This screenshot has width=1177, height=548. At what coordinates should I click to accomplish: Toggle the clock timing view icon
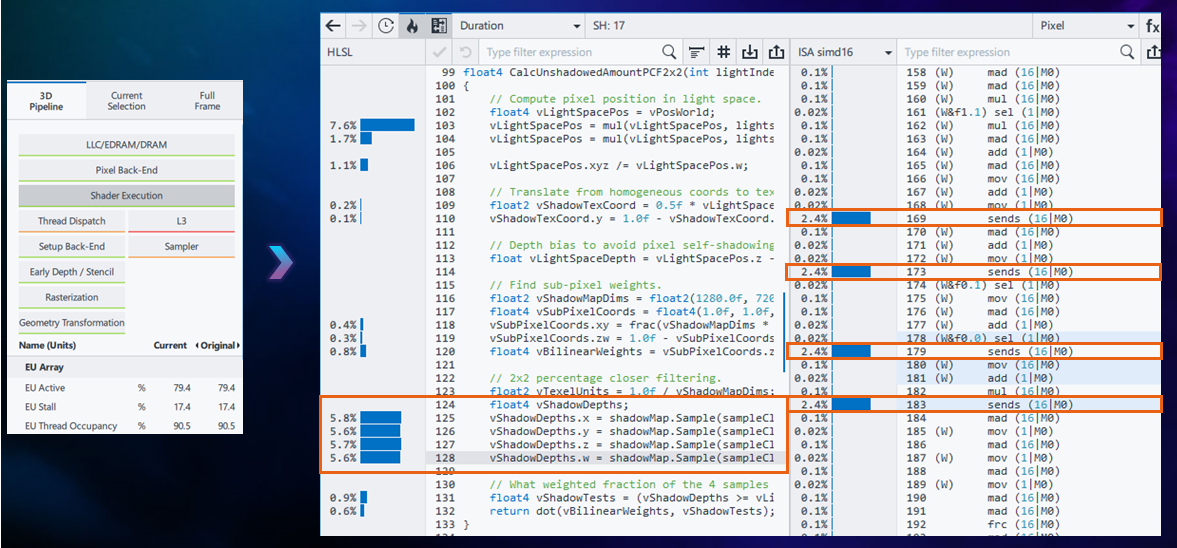[386, 26]
